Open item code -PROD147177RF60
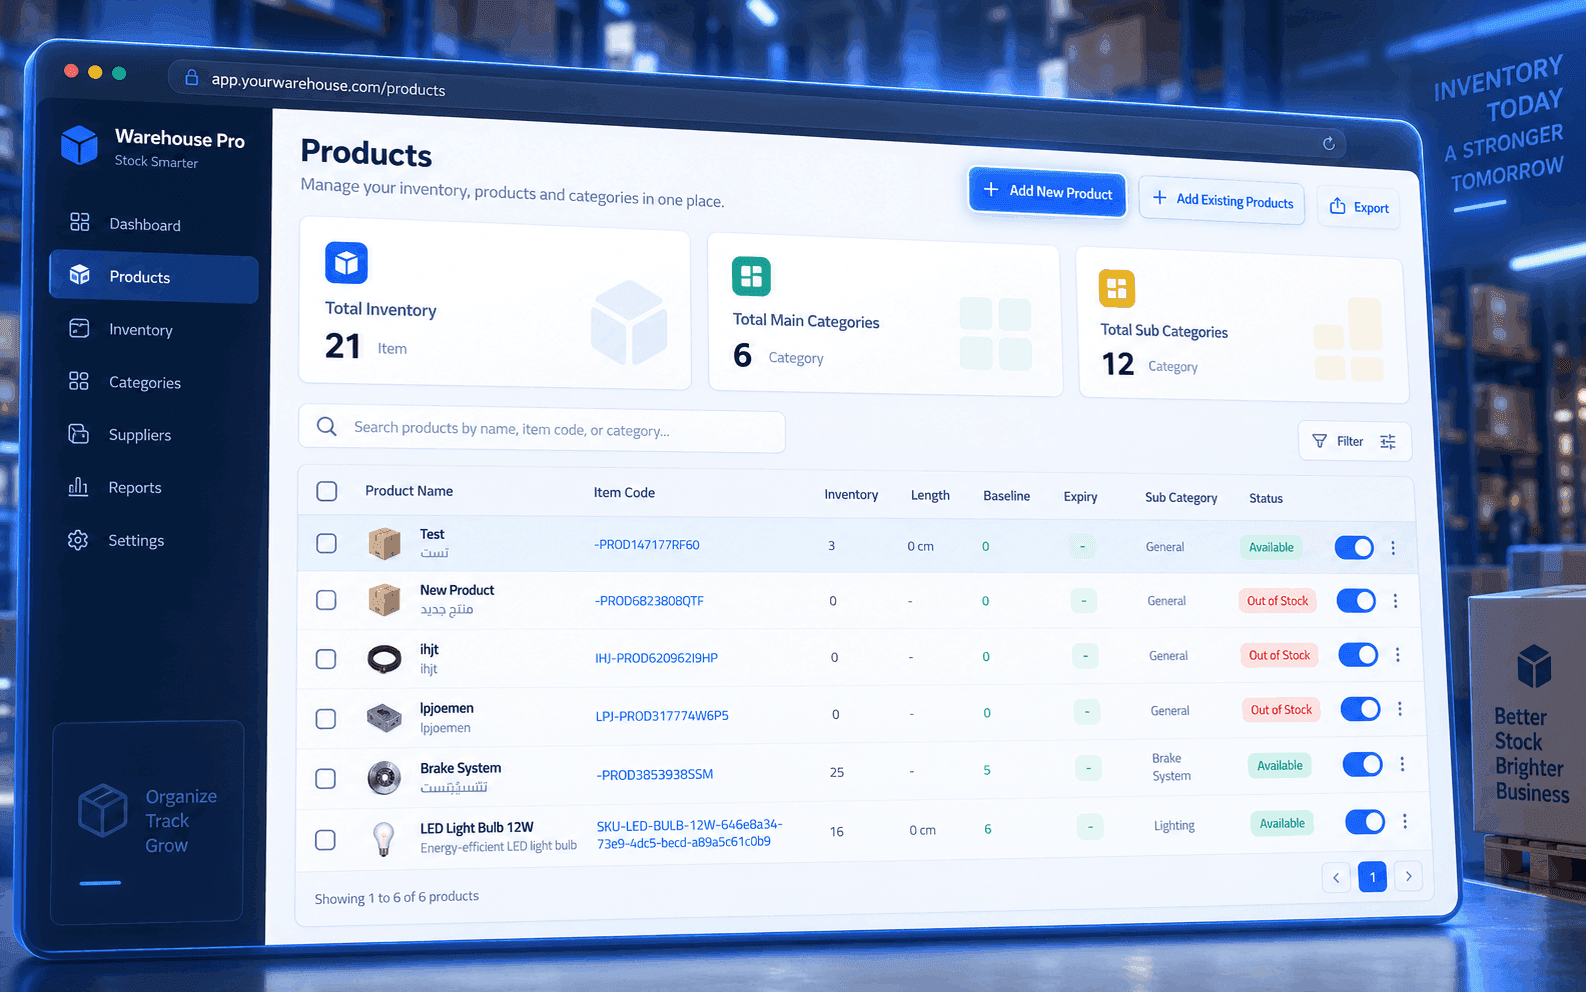Screen dimensions: 1586x992 [x=647, y=545]
